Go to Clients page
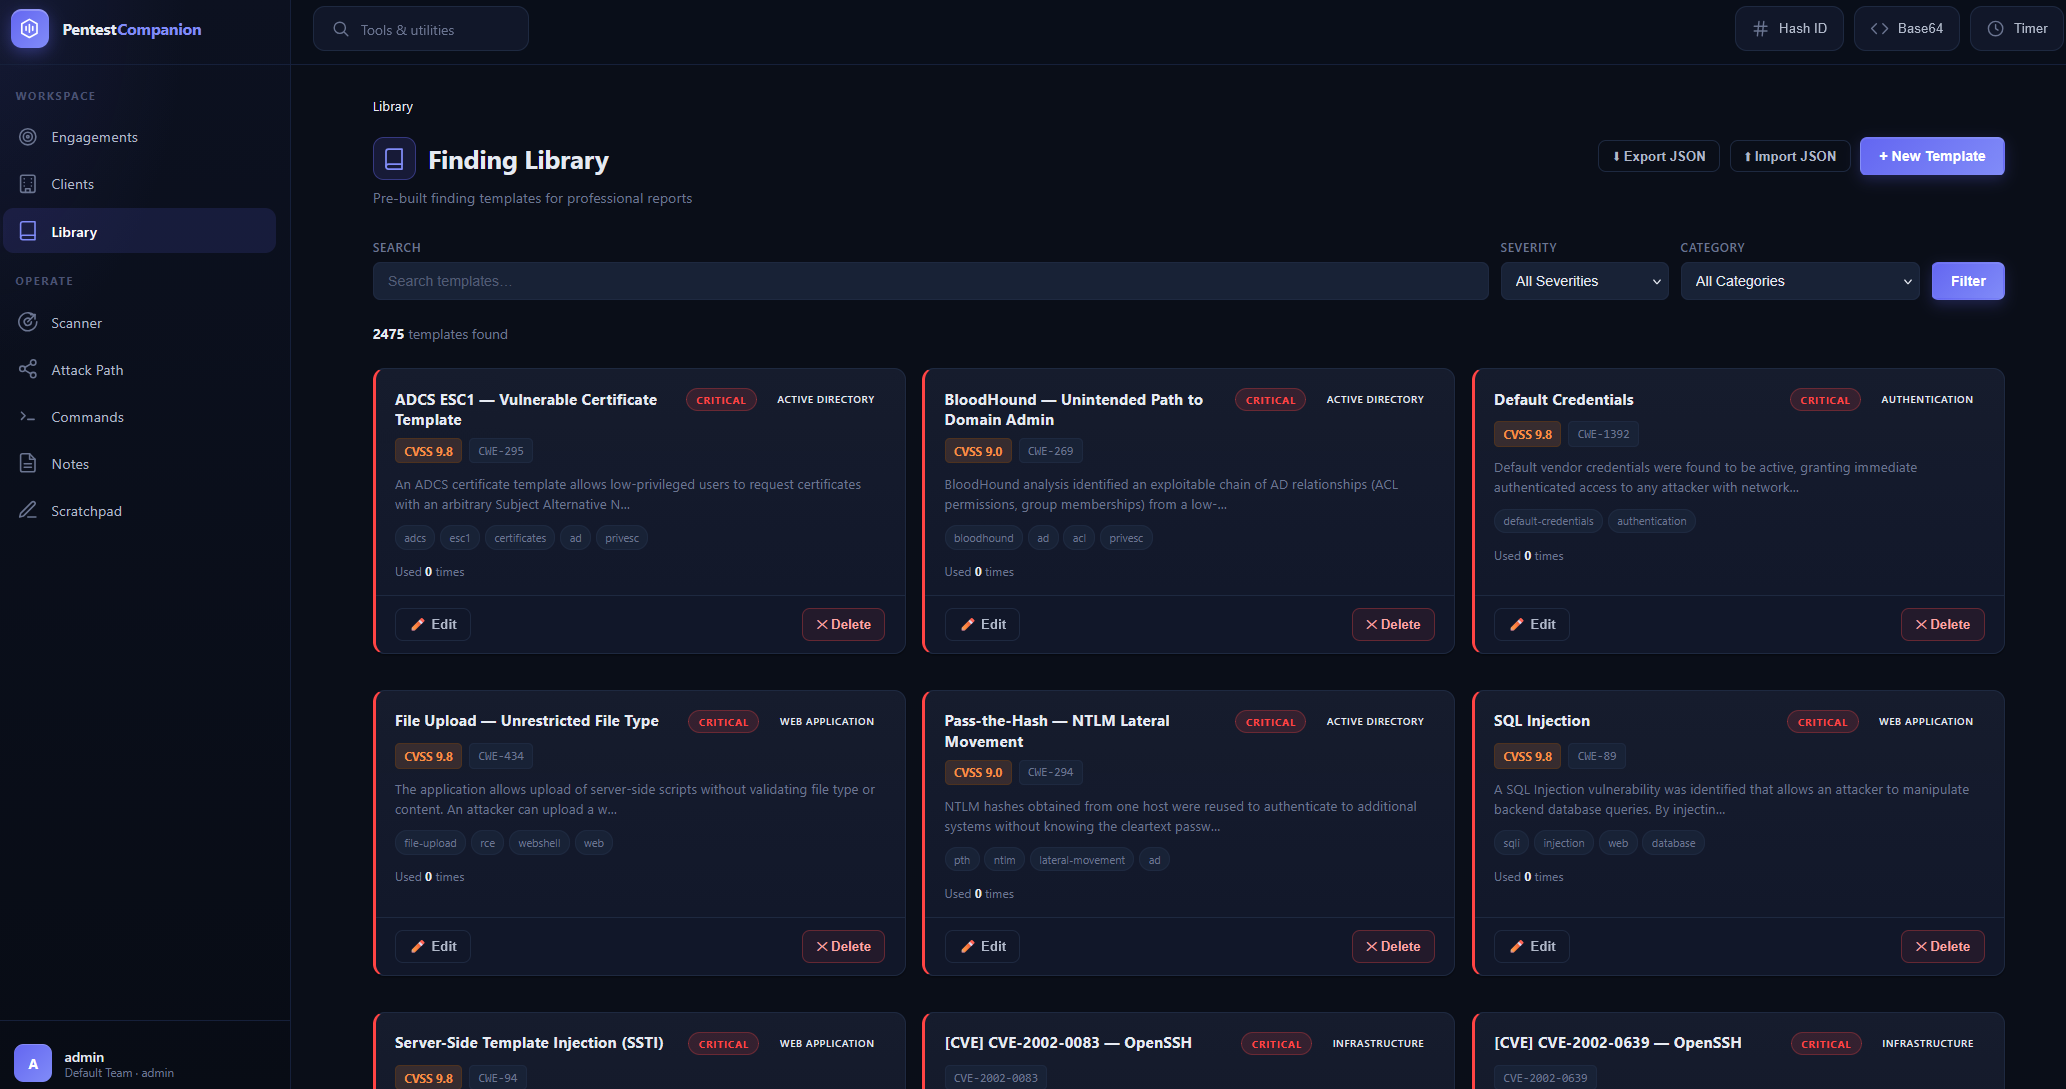The image size is (2066, 1089). click(139, 184)
